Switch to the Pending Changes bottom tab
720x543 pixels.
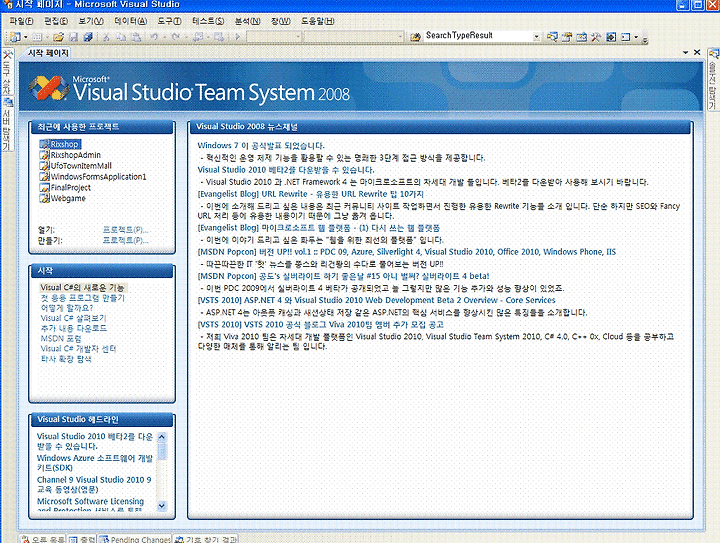(135, 539)
